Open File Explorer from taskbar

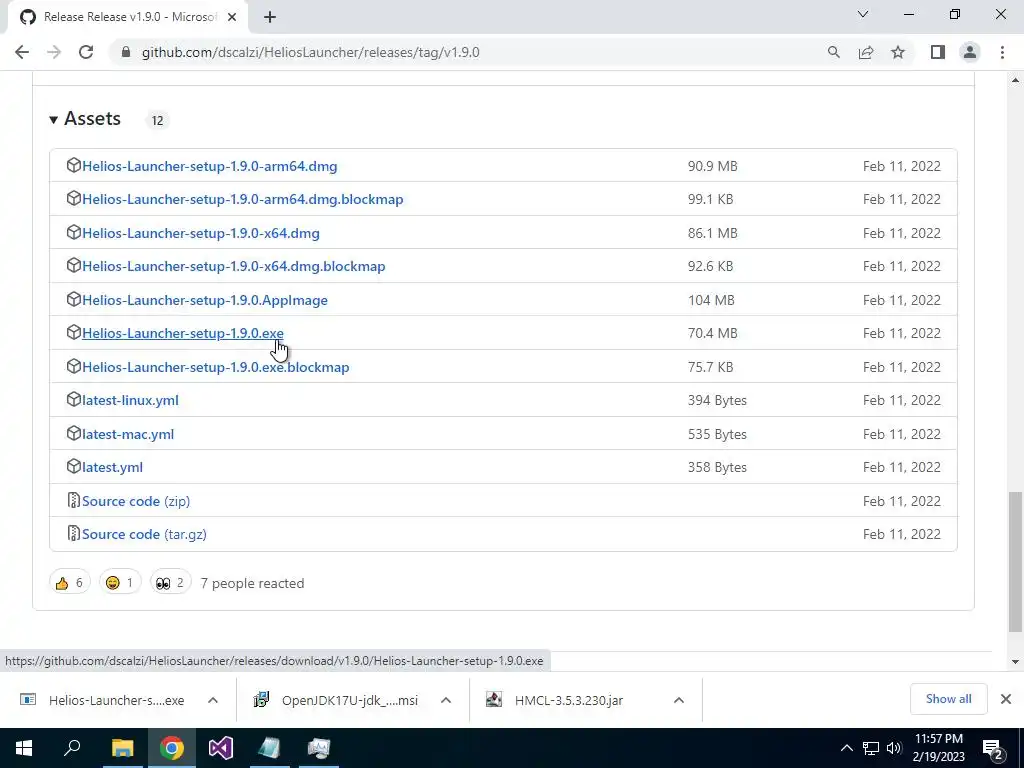(x=122, y=748)
